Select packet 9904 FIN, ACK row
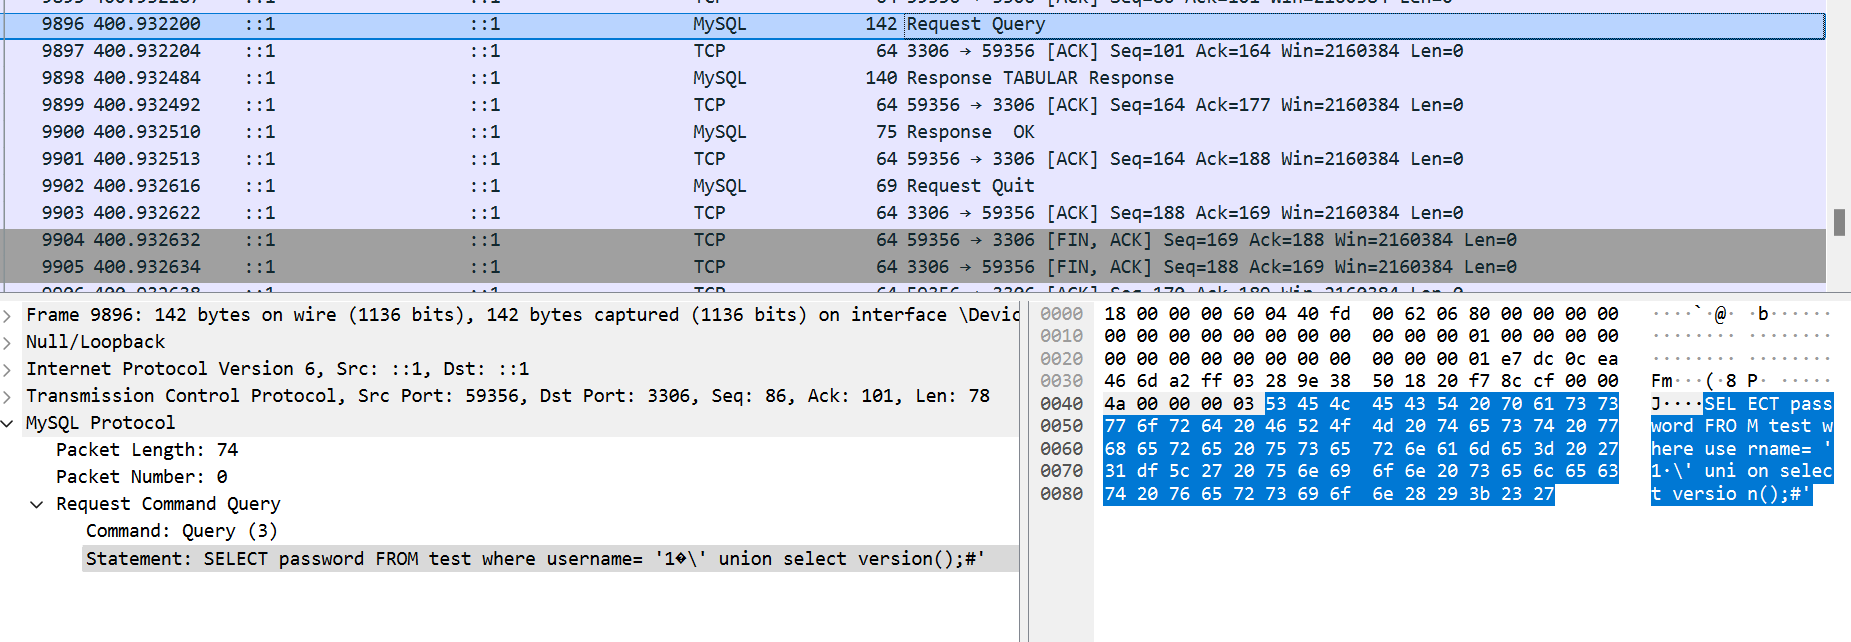1851x642 pixels. point(1098,240)
